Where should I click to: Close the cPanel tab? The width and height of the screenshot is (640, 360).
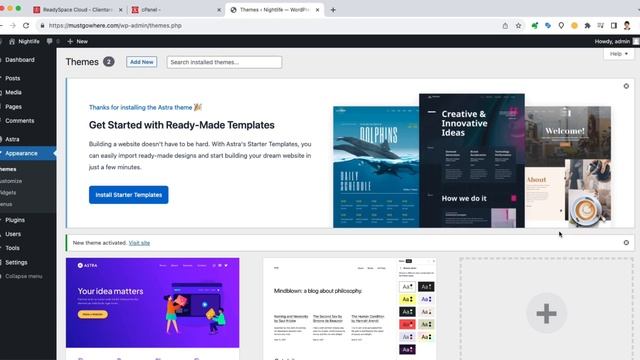click(219, 10)
